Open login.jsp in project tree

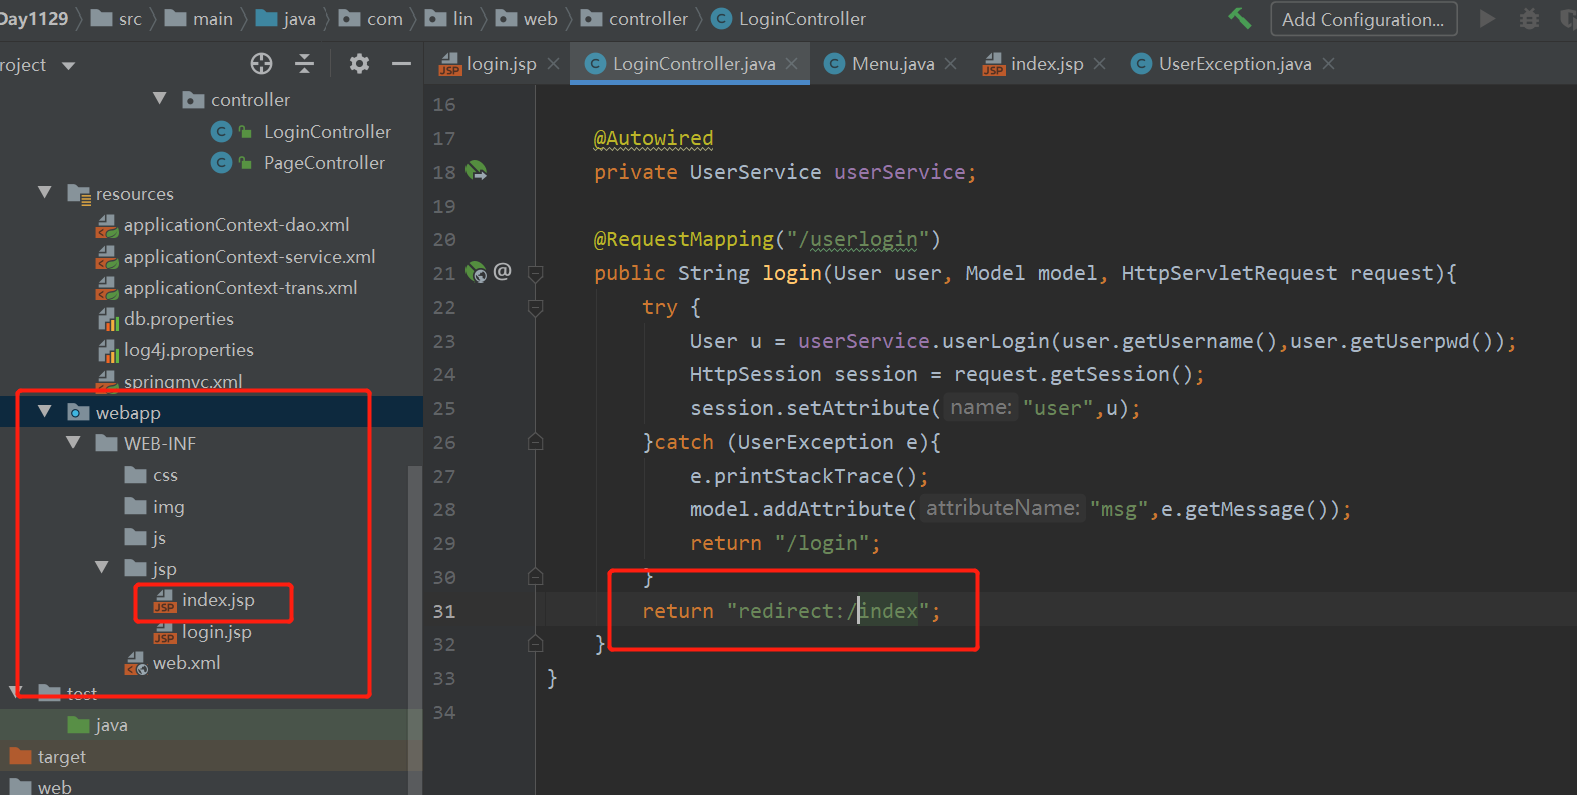pyautogui.click(x=216, y=632)
